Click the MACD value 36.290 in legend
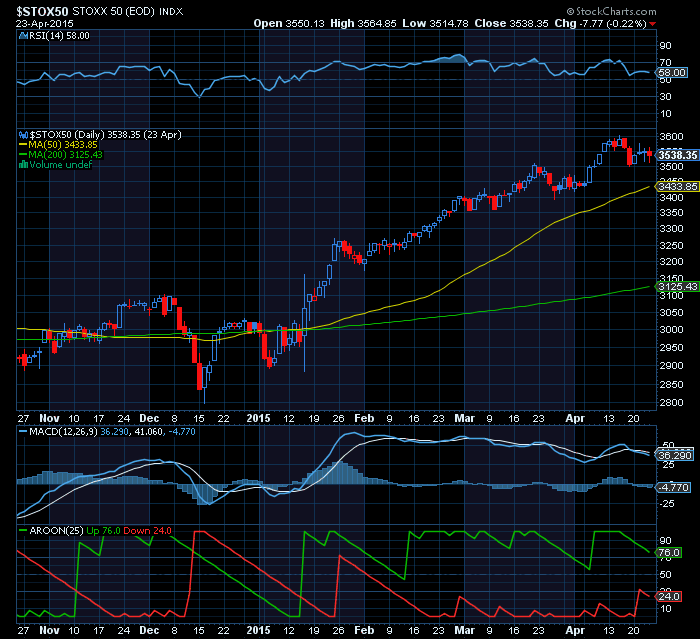The height and width of the screenshot is (639, 700). pos(114,432)
